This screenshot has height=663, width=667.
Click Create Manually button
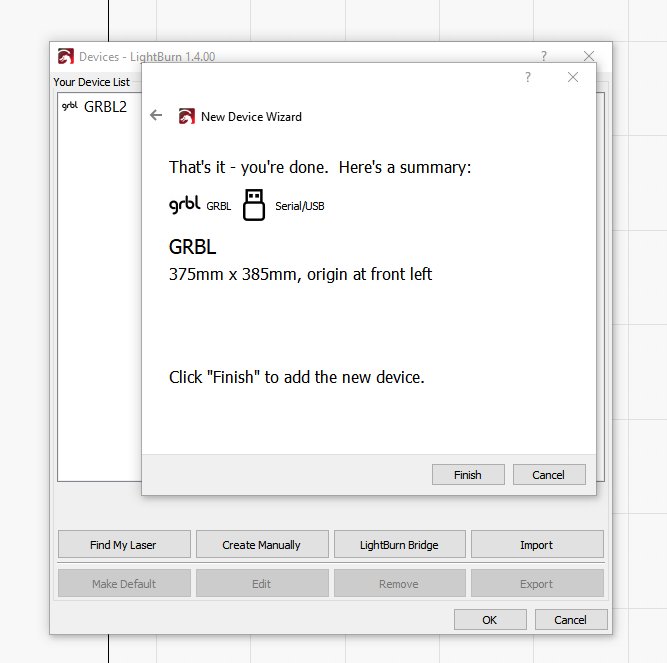pyautogui.click(x=262, y=544)
